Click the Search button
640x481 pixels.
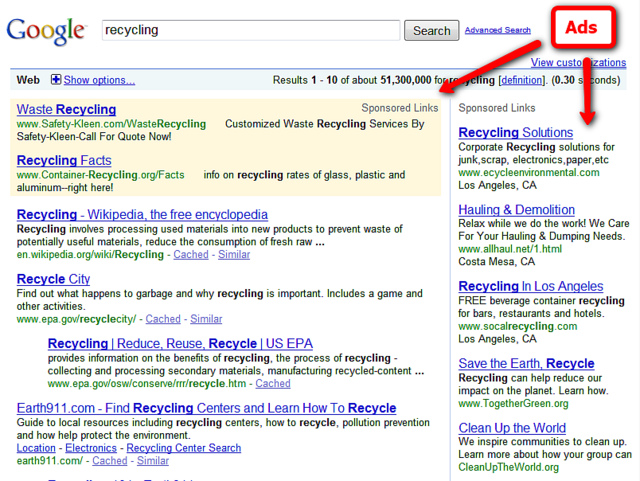tap(431, 31)
